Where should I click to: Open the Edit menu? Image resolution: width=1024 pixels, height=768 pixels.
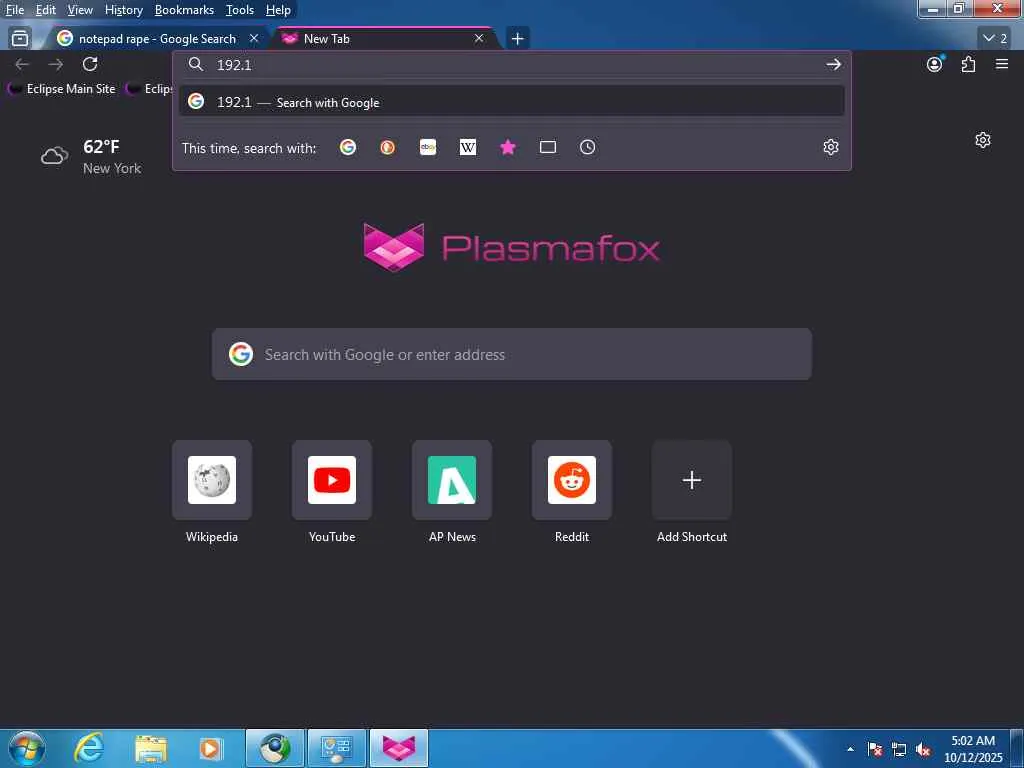click(46, 10)
